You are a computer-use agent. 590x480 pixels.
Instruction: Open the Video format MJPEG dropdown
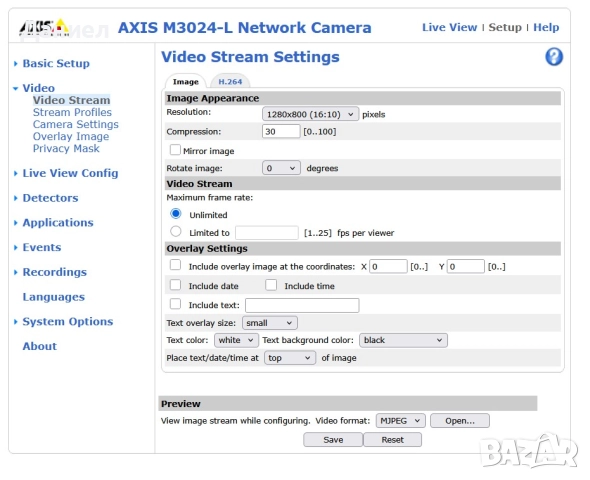pos(400,421)
